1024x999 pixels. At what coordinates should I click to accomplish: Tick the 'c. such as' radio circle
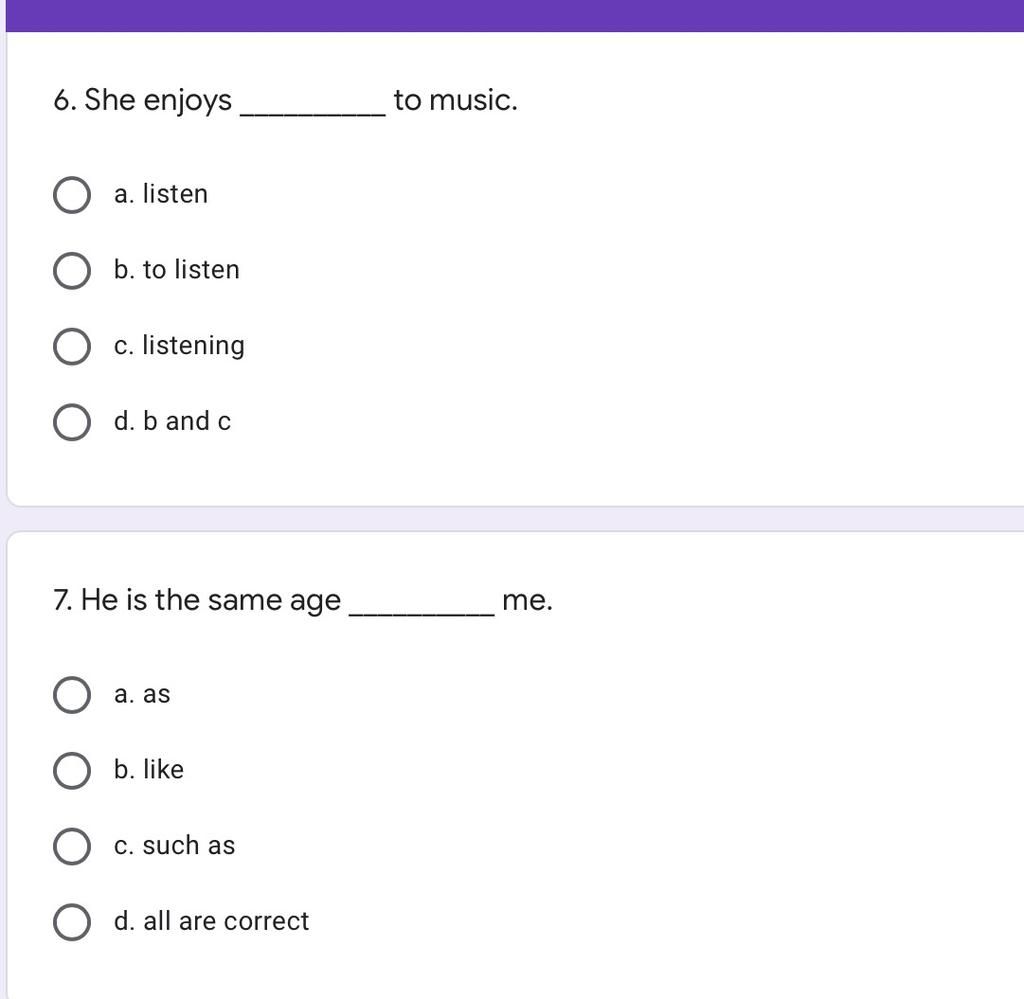(72, 846)
